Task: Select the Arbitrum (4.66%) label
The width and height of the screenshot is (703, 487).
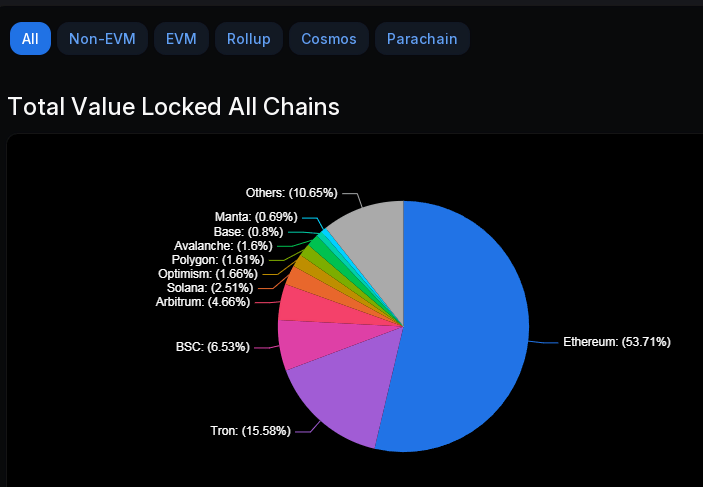Action: (203, 301)
